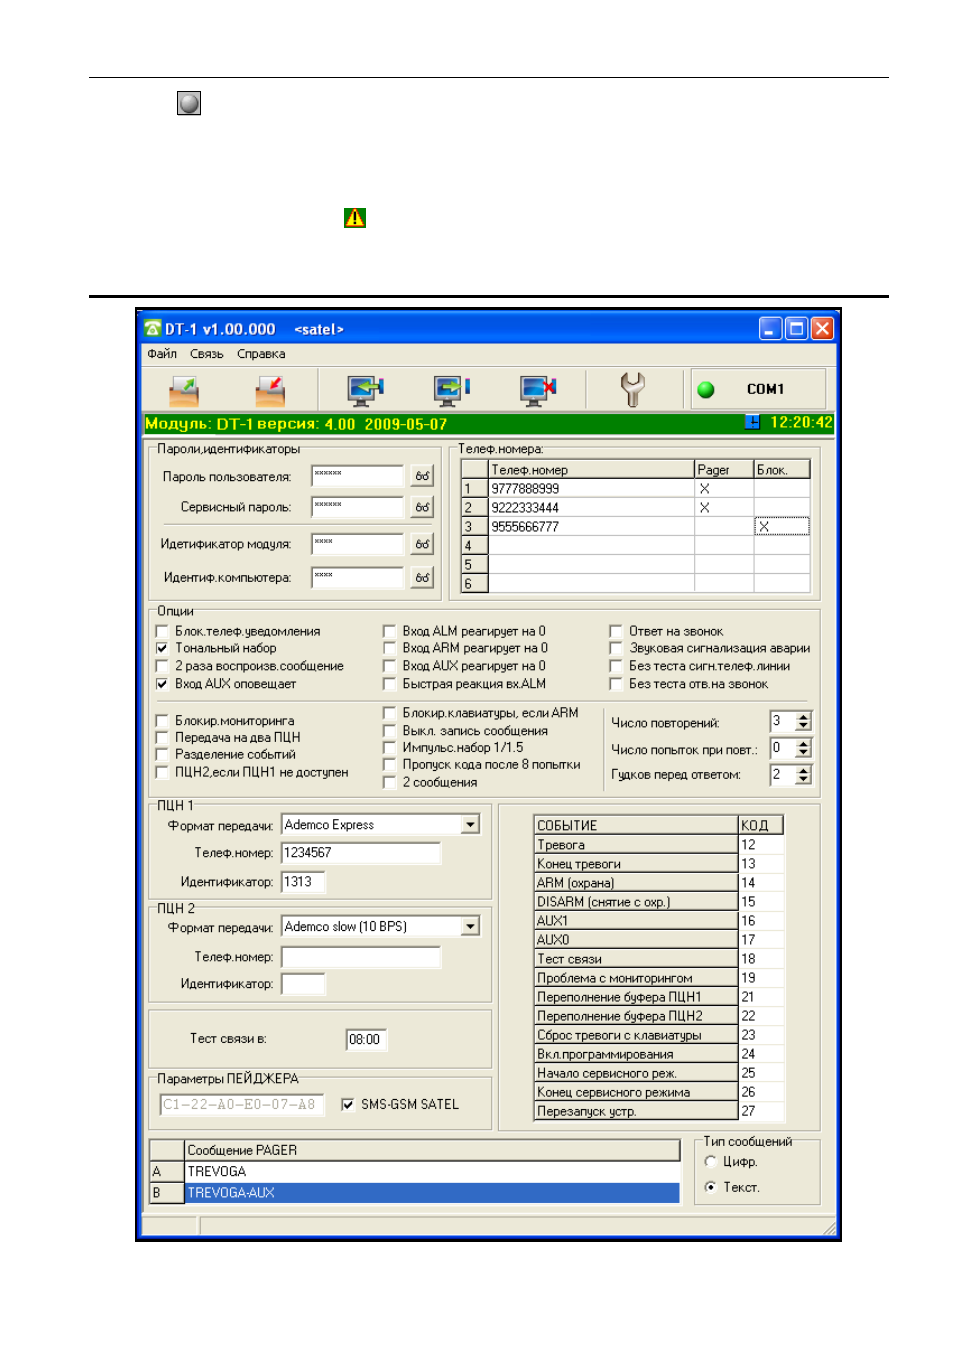Click the computer icon with left-pointing green arrow
Image resolution: width=955 pixels, height=1350 pixels.
point(365,390)
